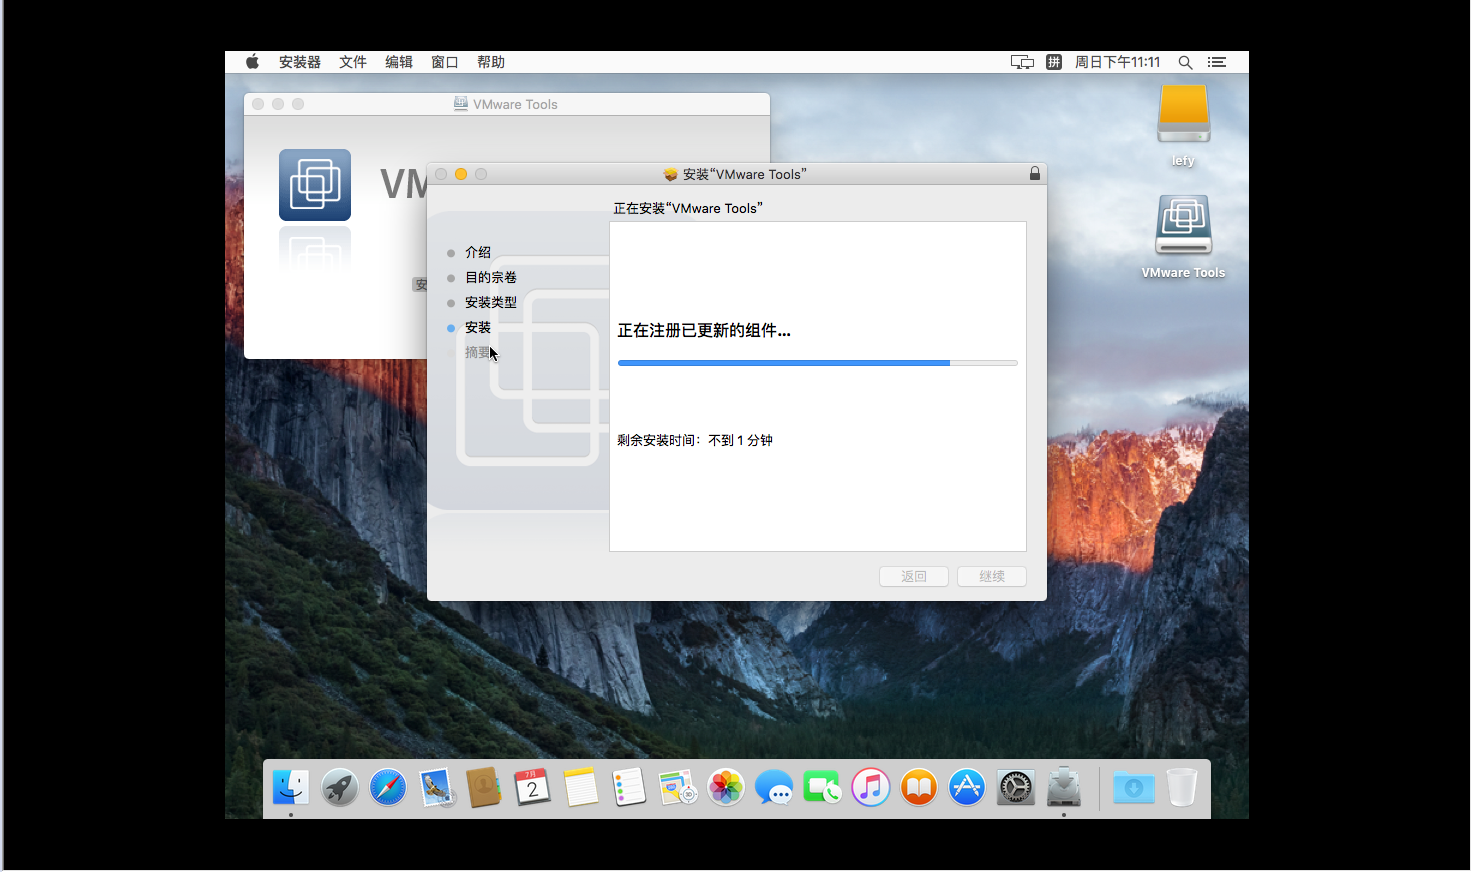The height and width of the screenshot is (872, 1472).
Task: Click the Pinyin input source icon
Action: (1054, 62)
